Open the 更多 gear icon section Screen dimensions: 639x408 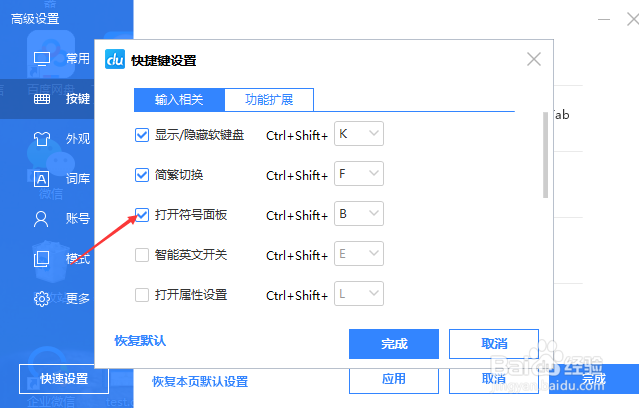[x=42, y=299]
